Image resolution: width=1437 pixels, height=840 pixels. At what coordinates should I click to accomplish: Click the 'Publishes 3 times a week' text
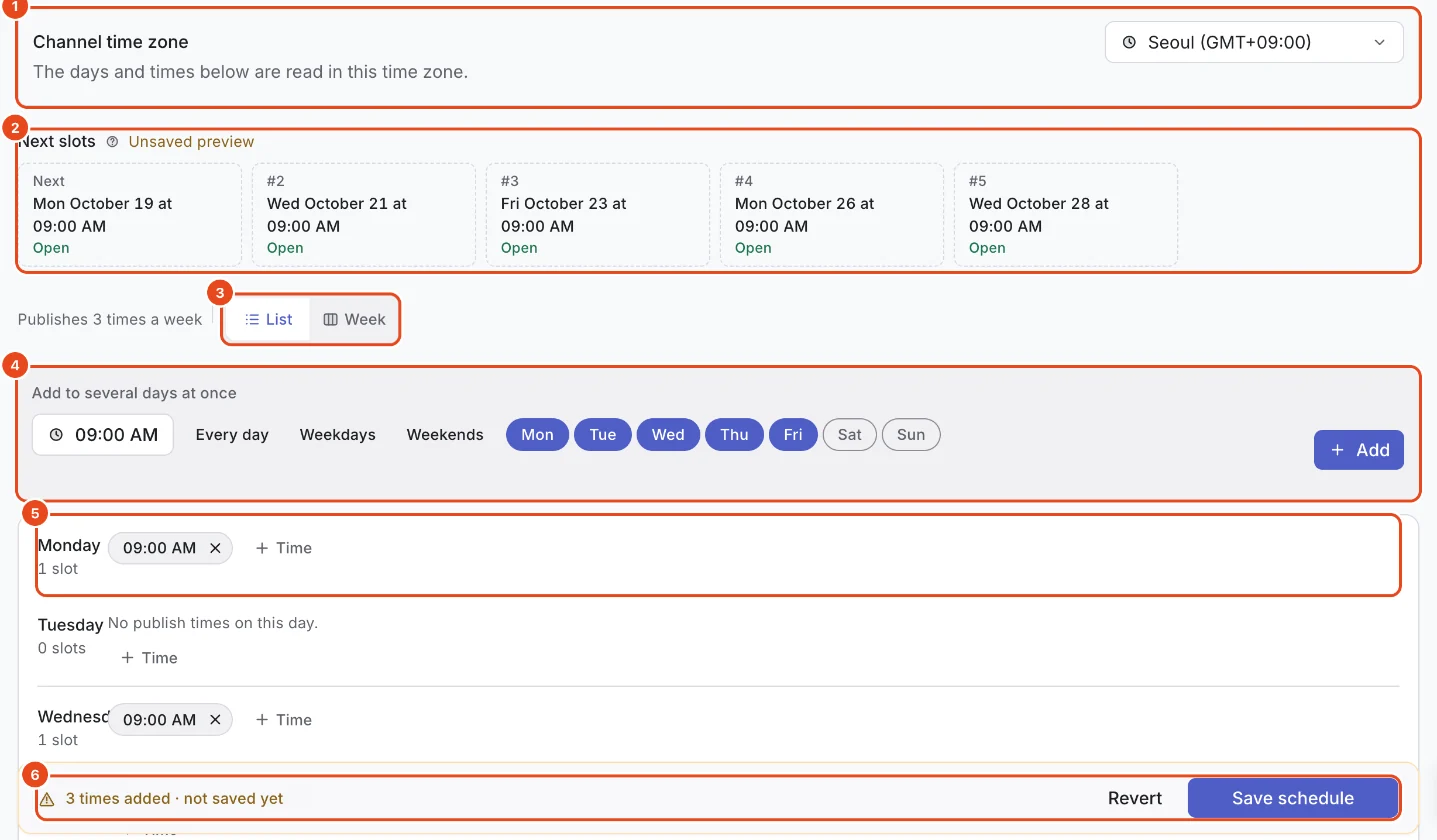click(x=110, y=319)
